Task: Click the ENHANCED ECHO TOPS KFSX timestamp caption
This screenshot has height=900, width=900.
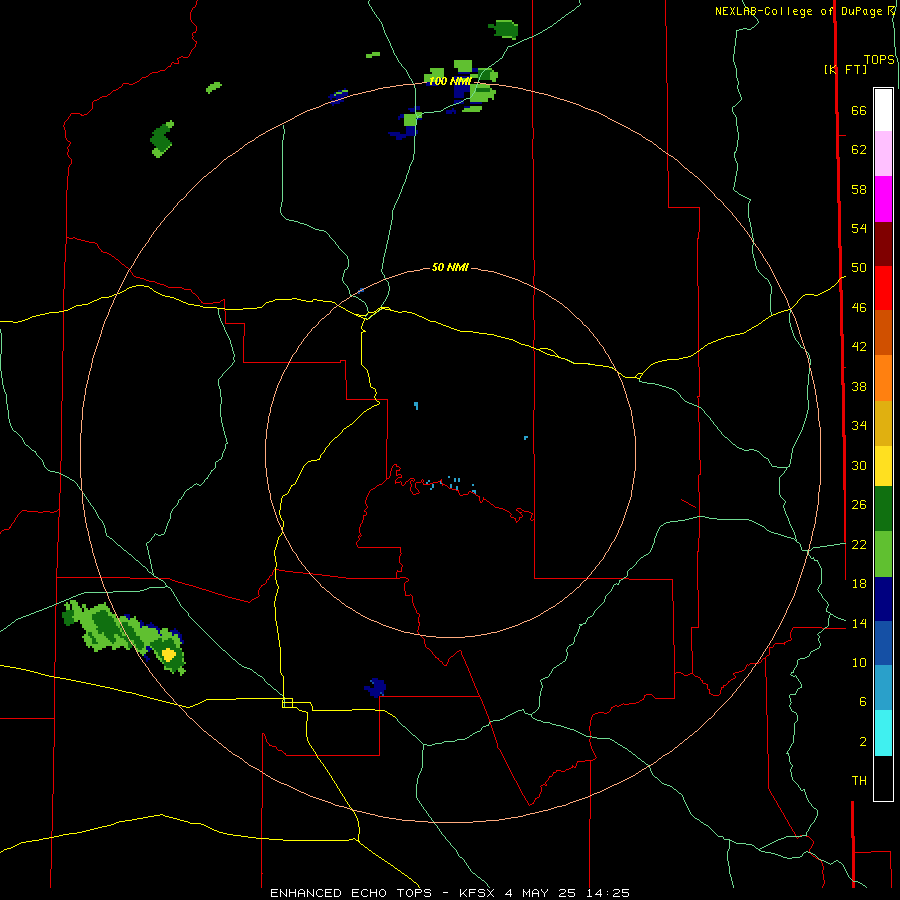Action: point(450,893)
